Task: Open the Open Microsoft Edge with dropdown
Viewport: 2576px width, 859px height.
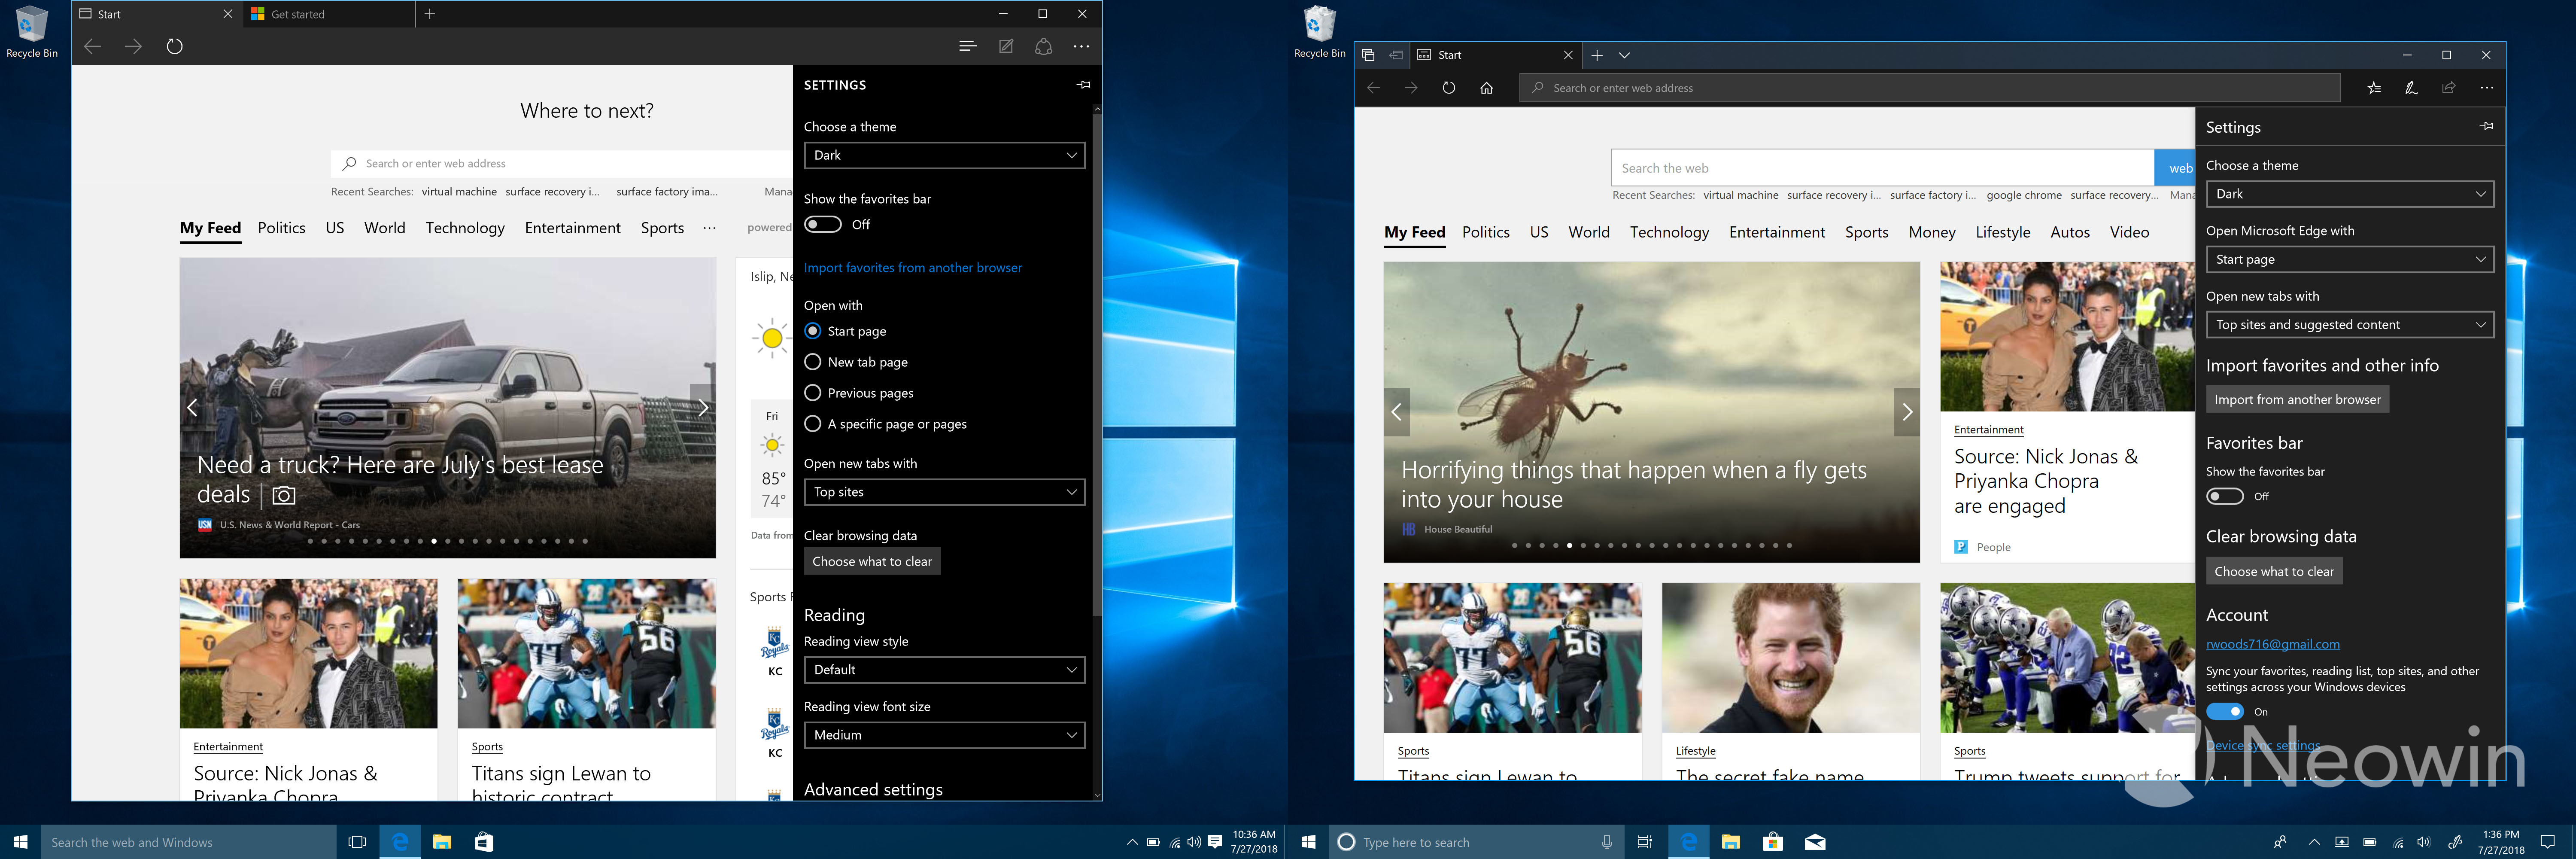Action: 2349,260
